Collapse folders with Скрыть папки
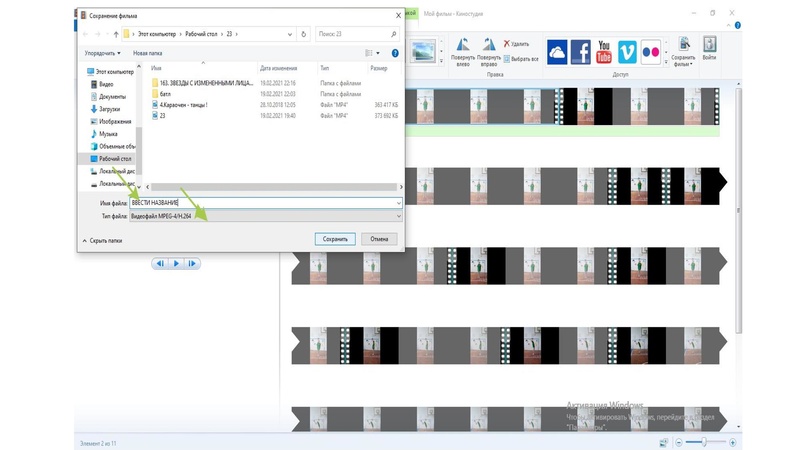 pos(103,240)
